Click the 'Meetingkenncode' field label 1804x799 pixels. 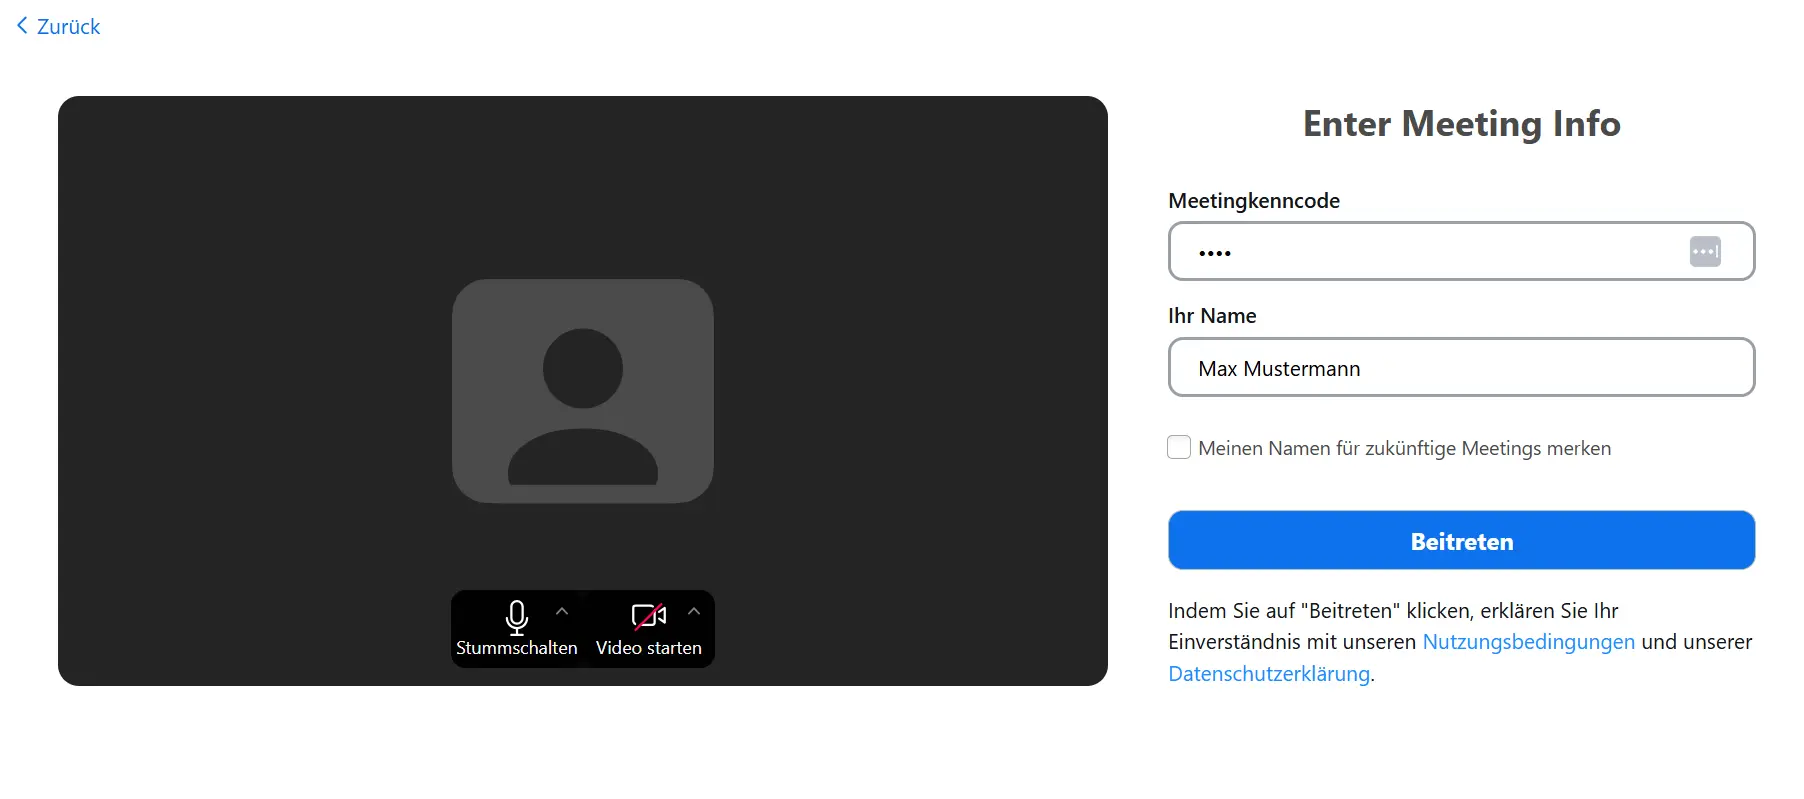point(1253,201)
